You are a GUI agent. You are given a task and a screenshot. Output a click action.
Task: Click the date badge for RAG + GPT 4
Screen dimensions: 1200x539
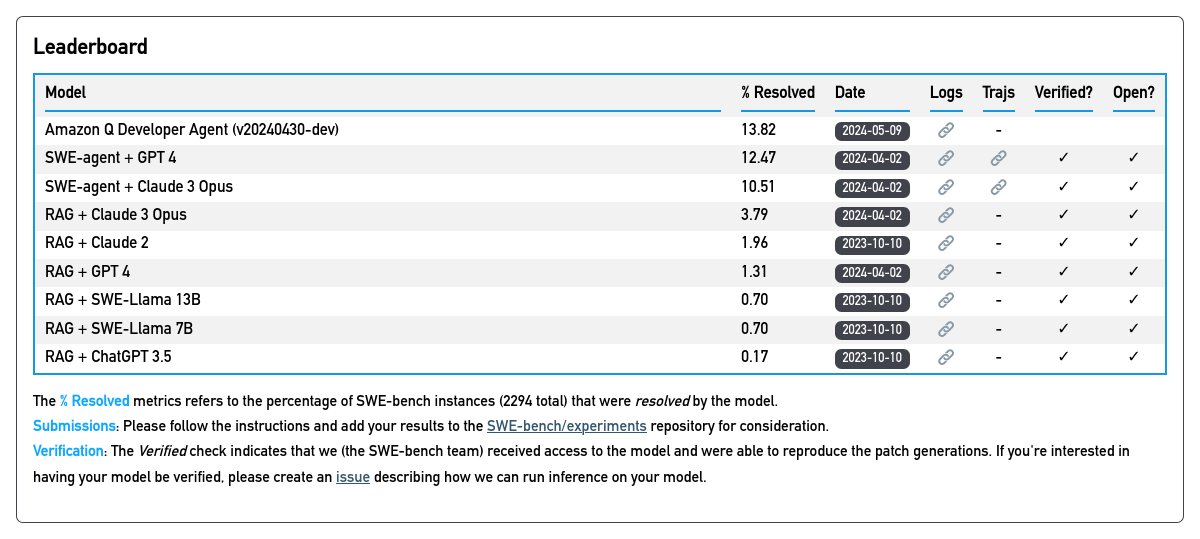point(872,272)
